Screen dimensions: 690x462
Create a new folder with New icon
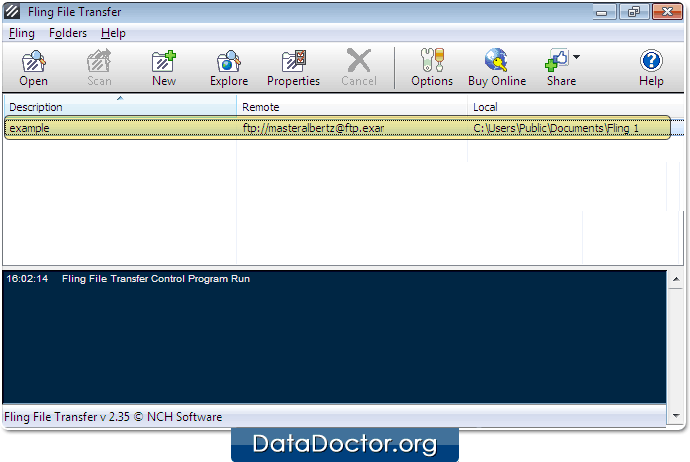tap(164, 62)
